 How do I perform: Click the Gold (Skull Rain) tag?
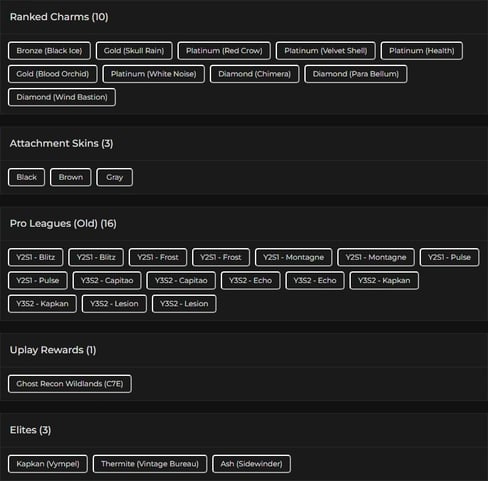(x=134, y=51)
